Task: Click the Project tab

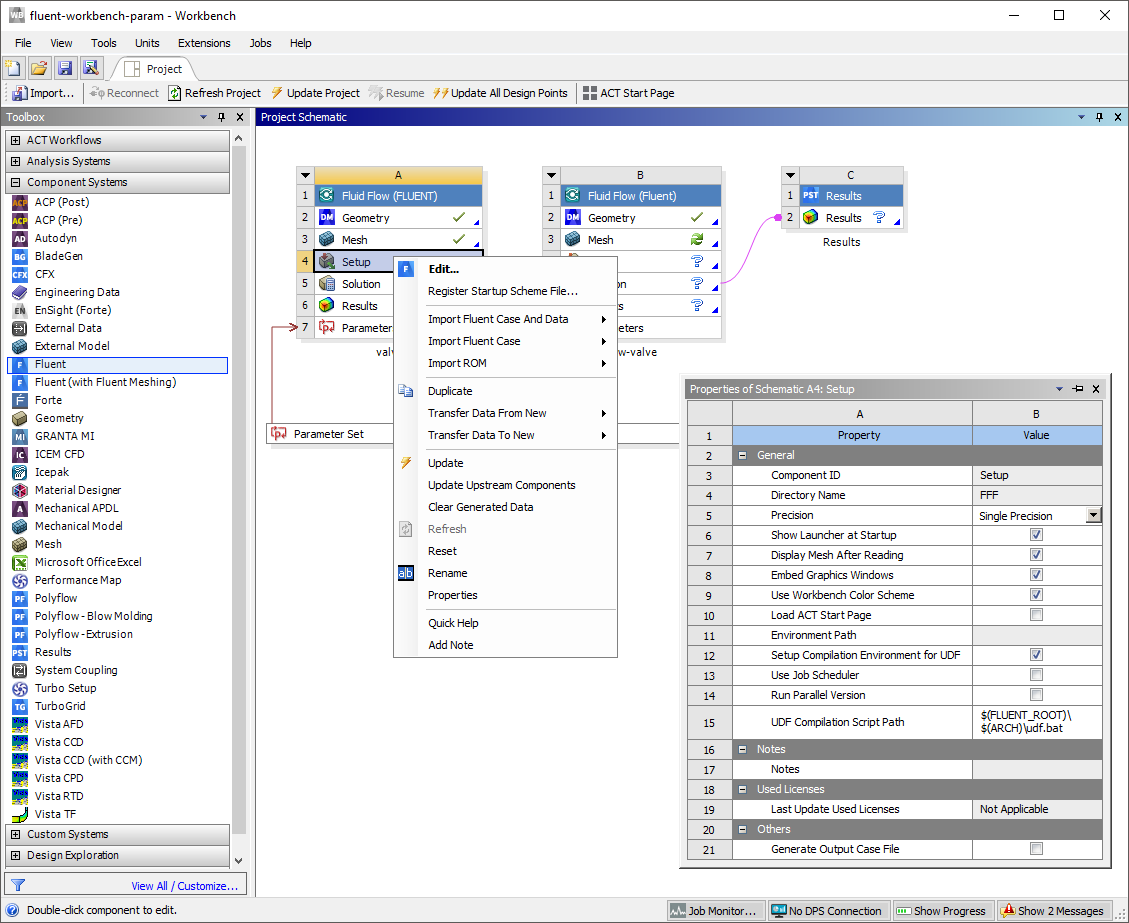Action: point(153,69)
